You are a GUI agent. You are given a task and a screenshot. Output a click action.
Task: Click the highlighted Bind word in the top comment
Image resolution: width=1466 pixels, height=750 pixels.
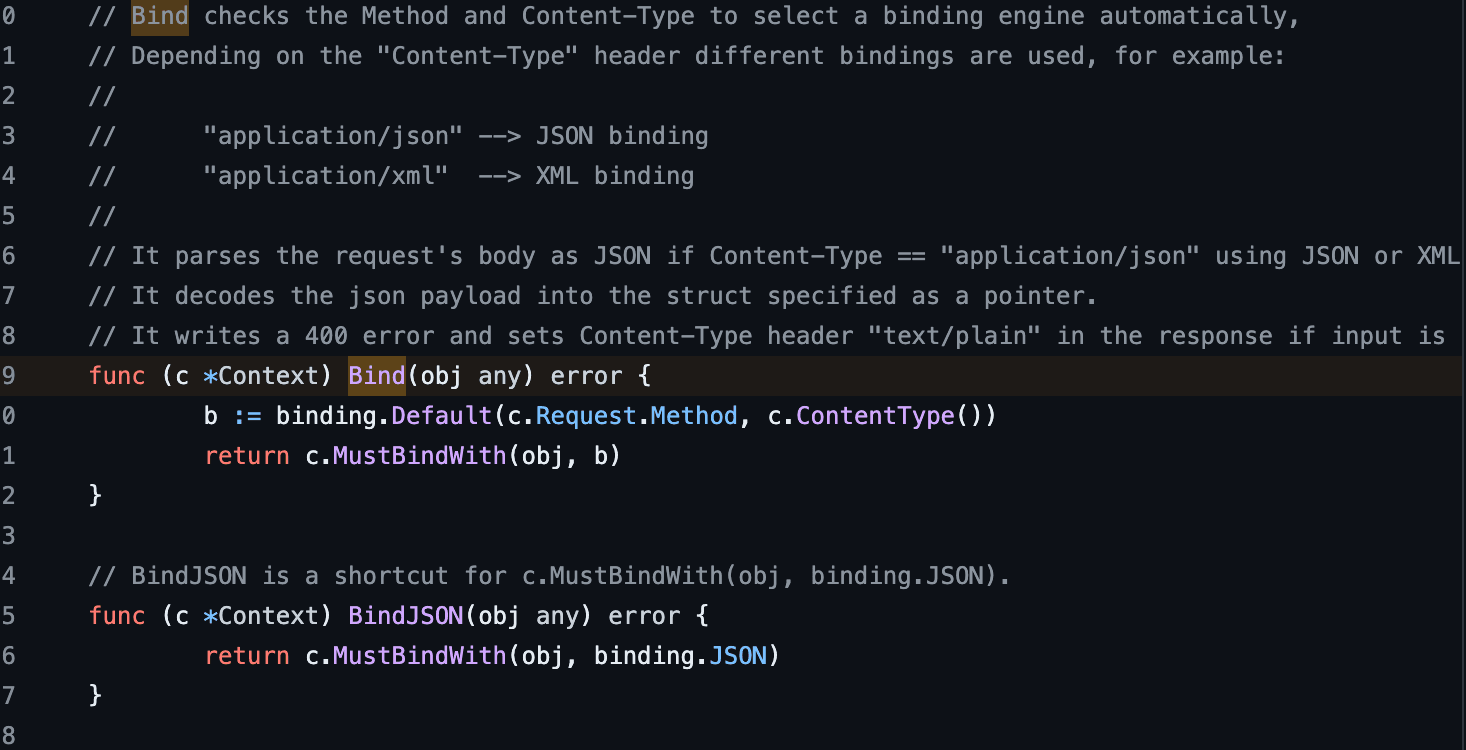point(159,16)
